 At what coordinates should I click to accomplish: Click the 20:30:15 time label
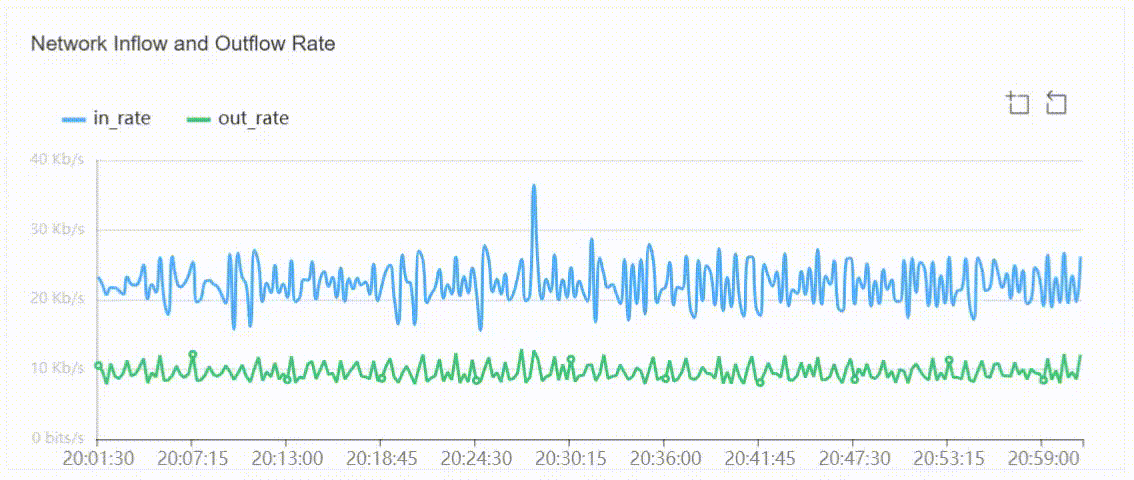569,459
